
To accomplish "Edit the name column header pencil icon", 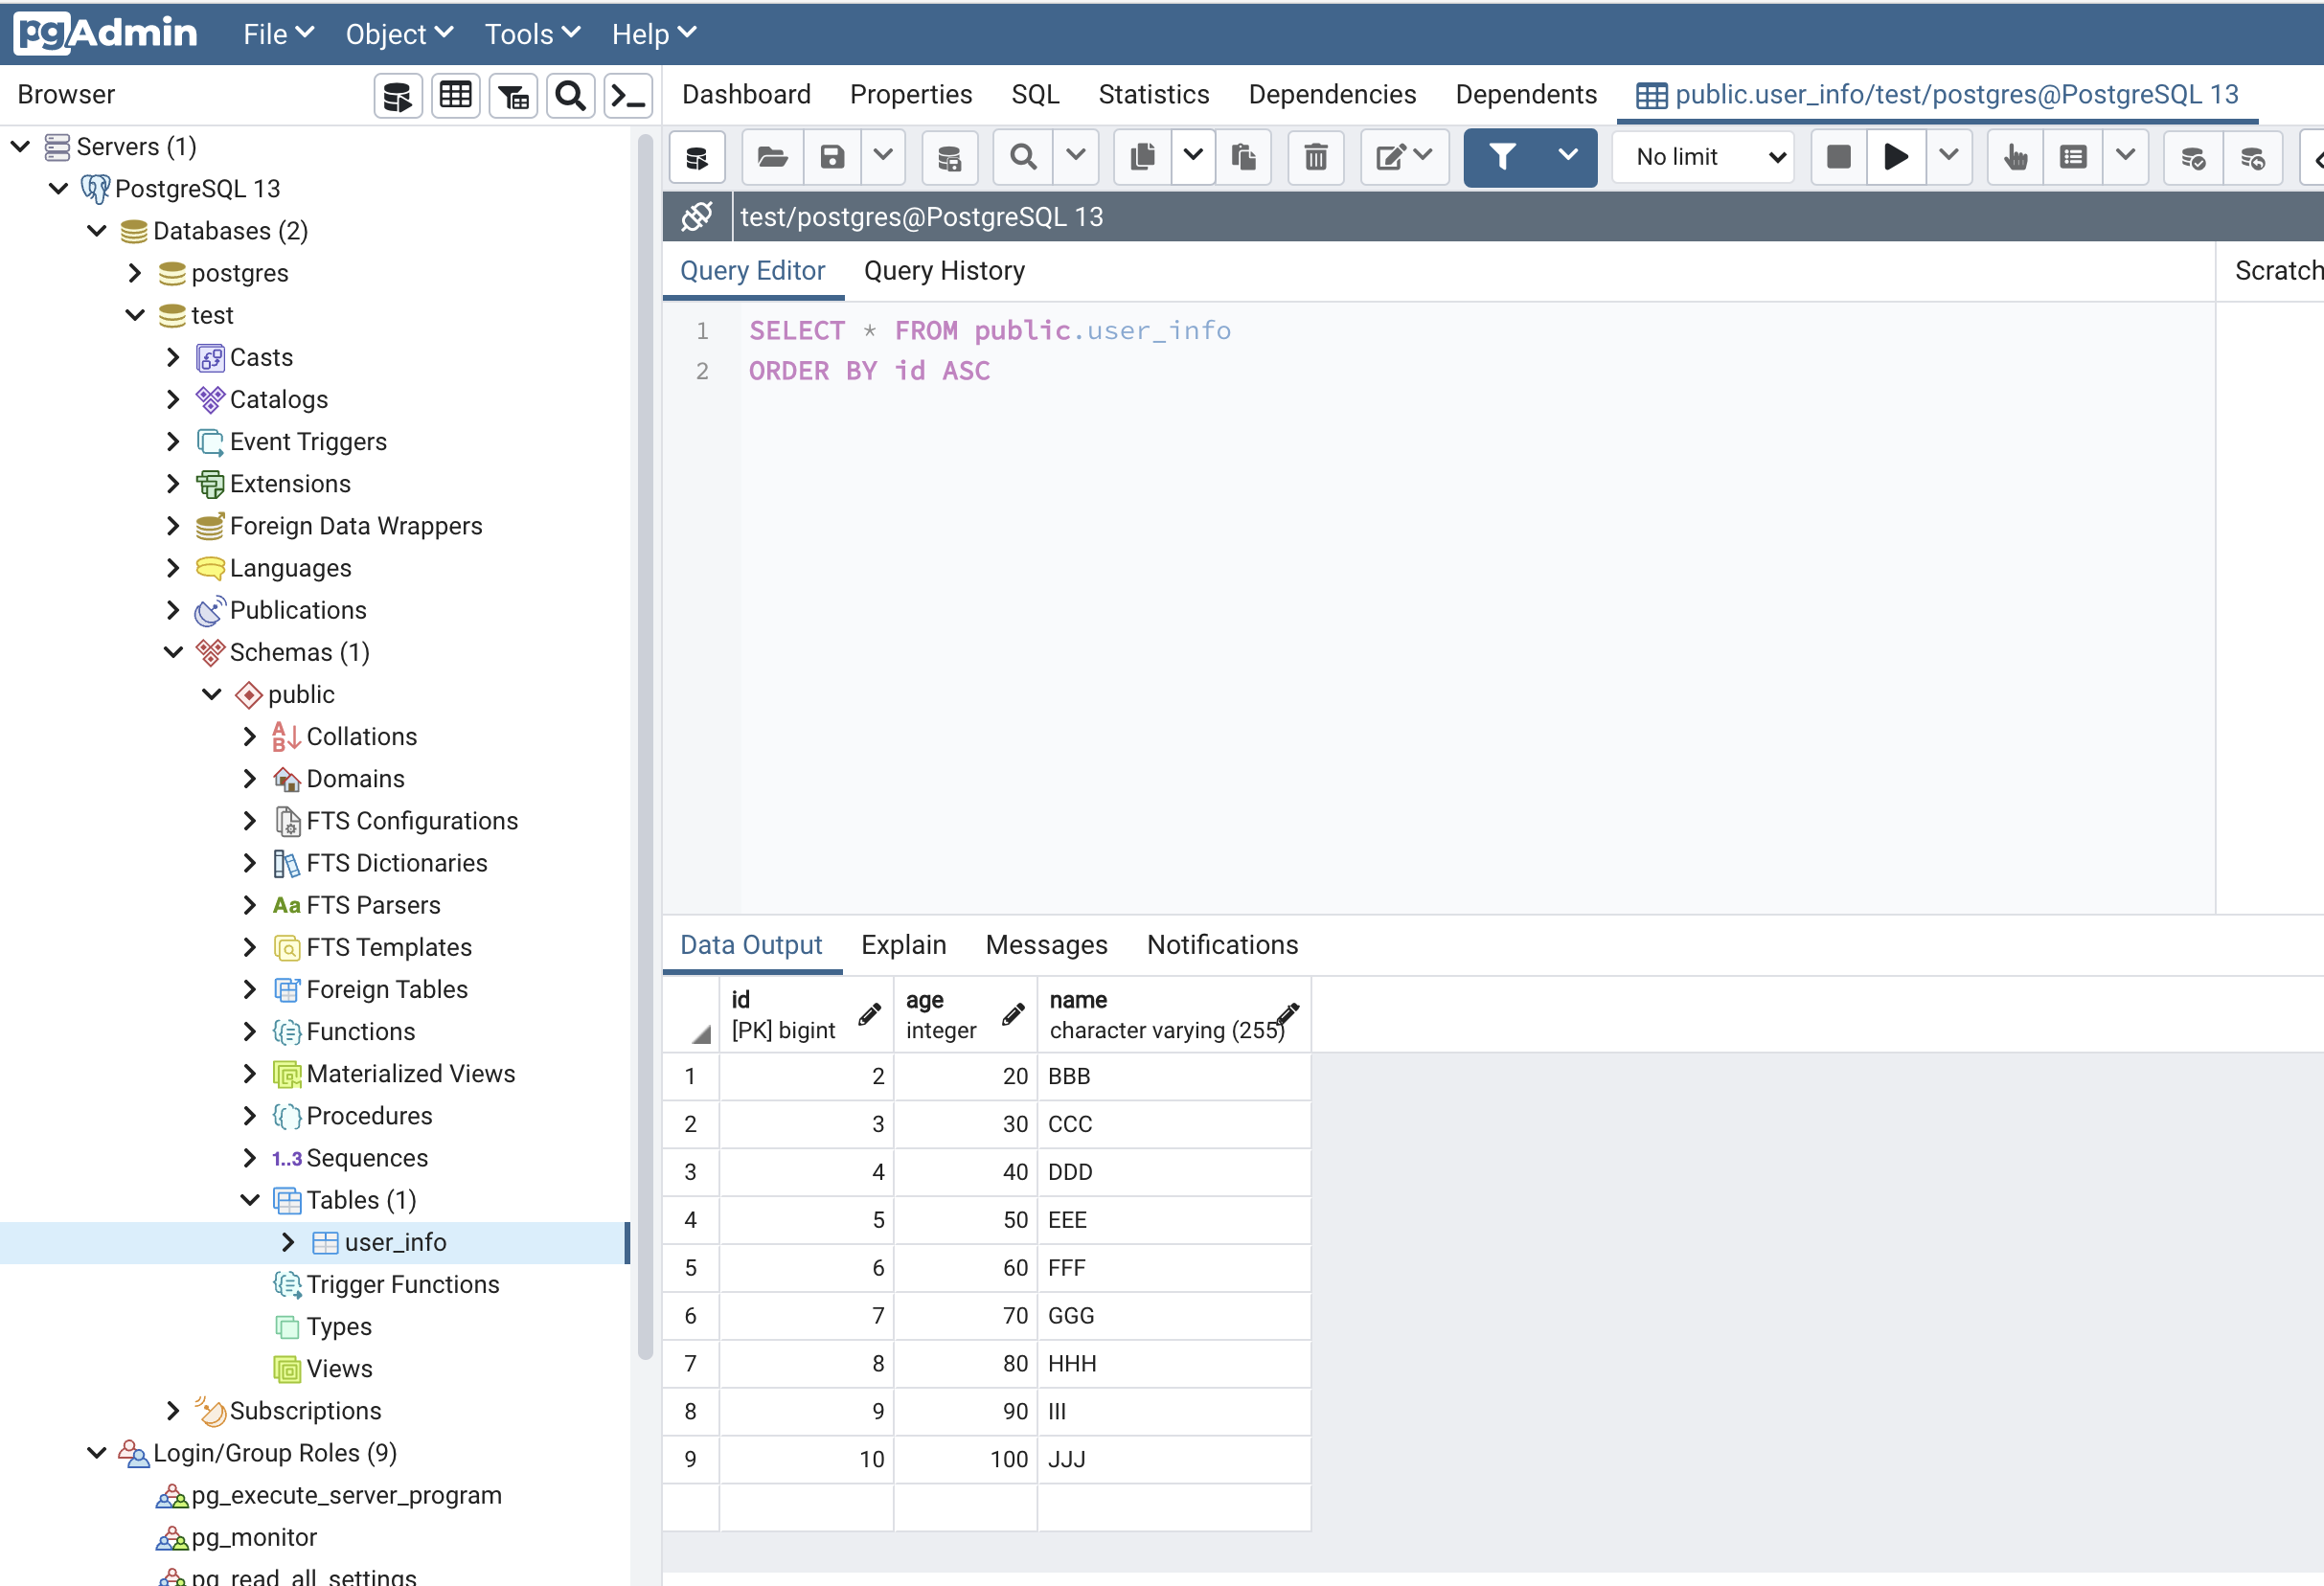I will [x=1284, y=1014].
